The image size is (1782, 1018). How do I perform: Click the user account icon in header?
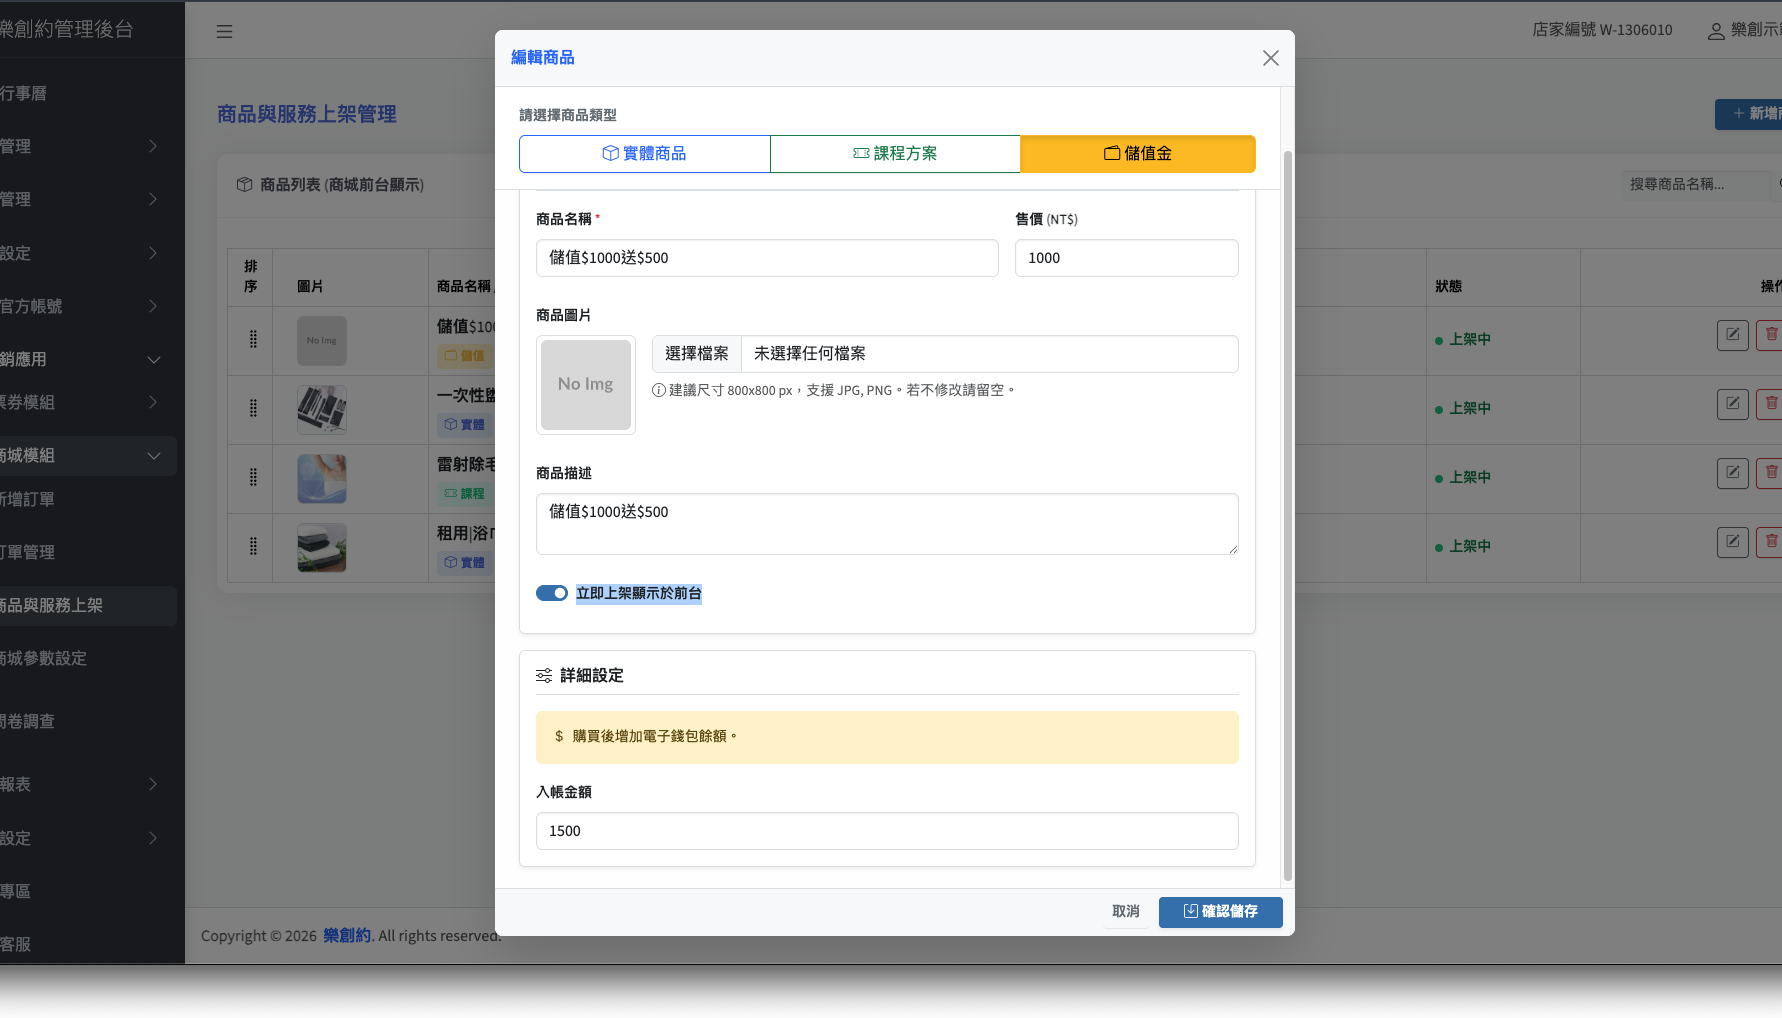[1715, 31]
